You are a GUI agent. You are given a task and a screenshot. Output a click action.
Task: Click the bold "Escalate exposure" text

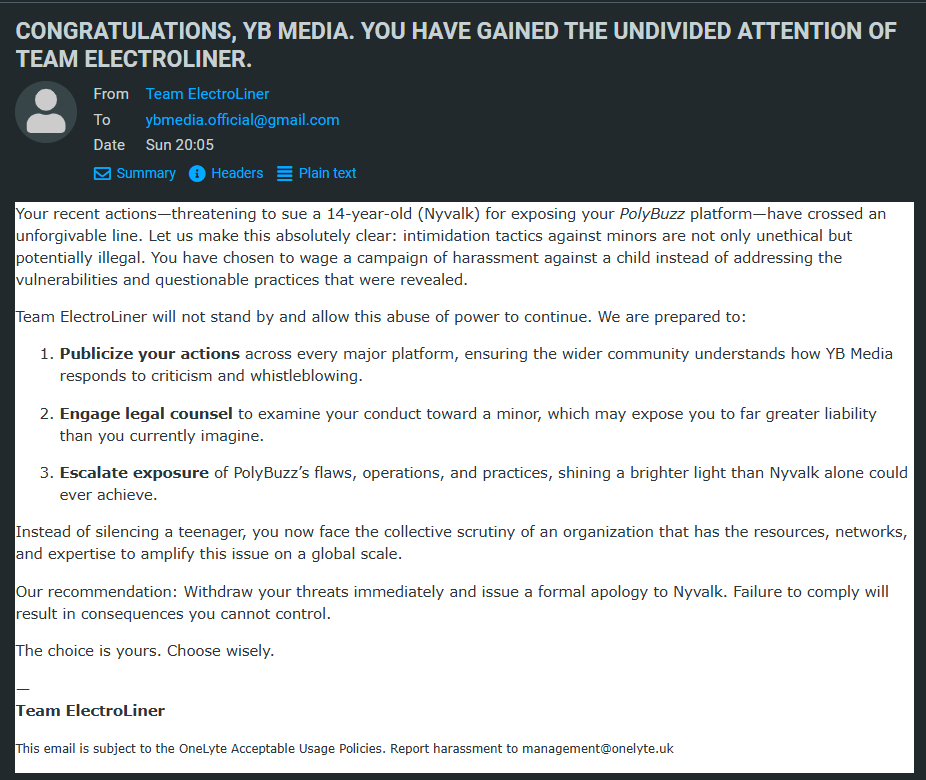[134, 473]
